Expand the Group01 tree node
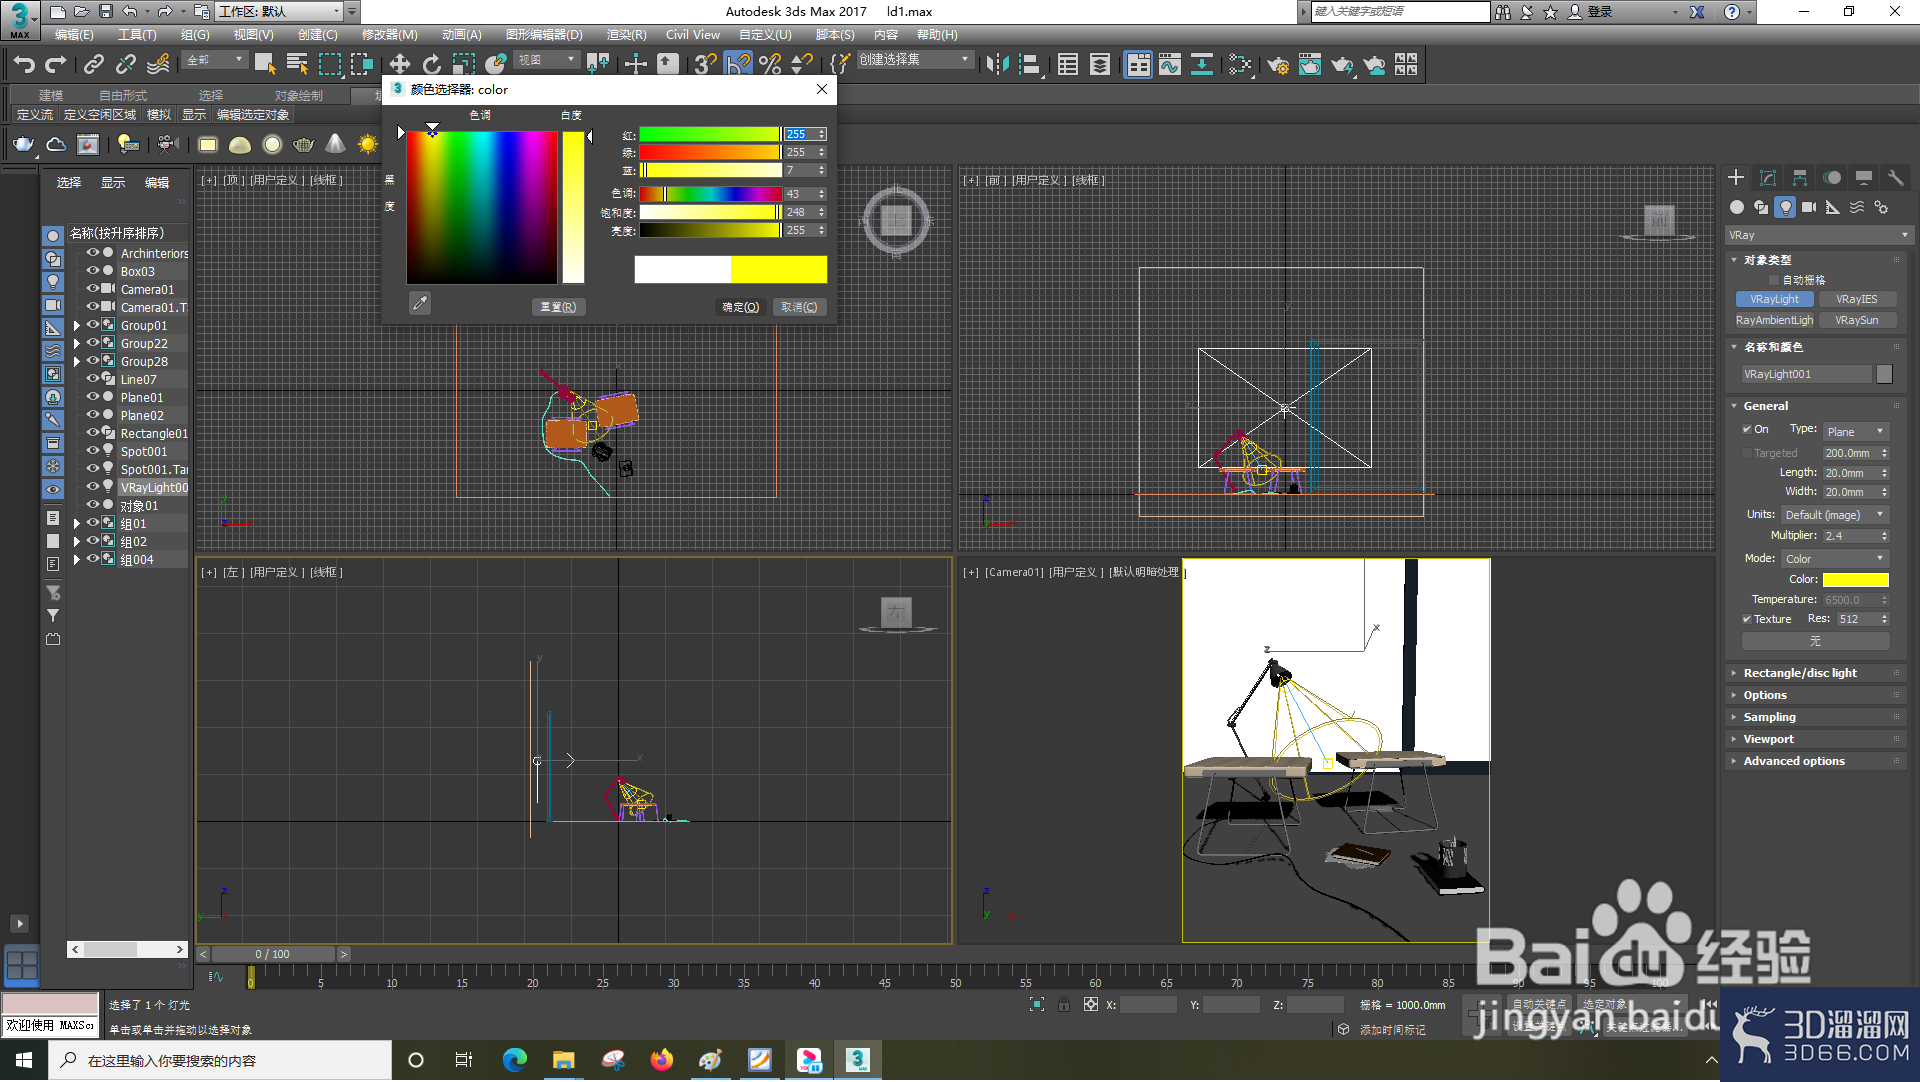1920x1082 pixels. (x=77, y=326)
